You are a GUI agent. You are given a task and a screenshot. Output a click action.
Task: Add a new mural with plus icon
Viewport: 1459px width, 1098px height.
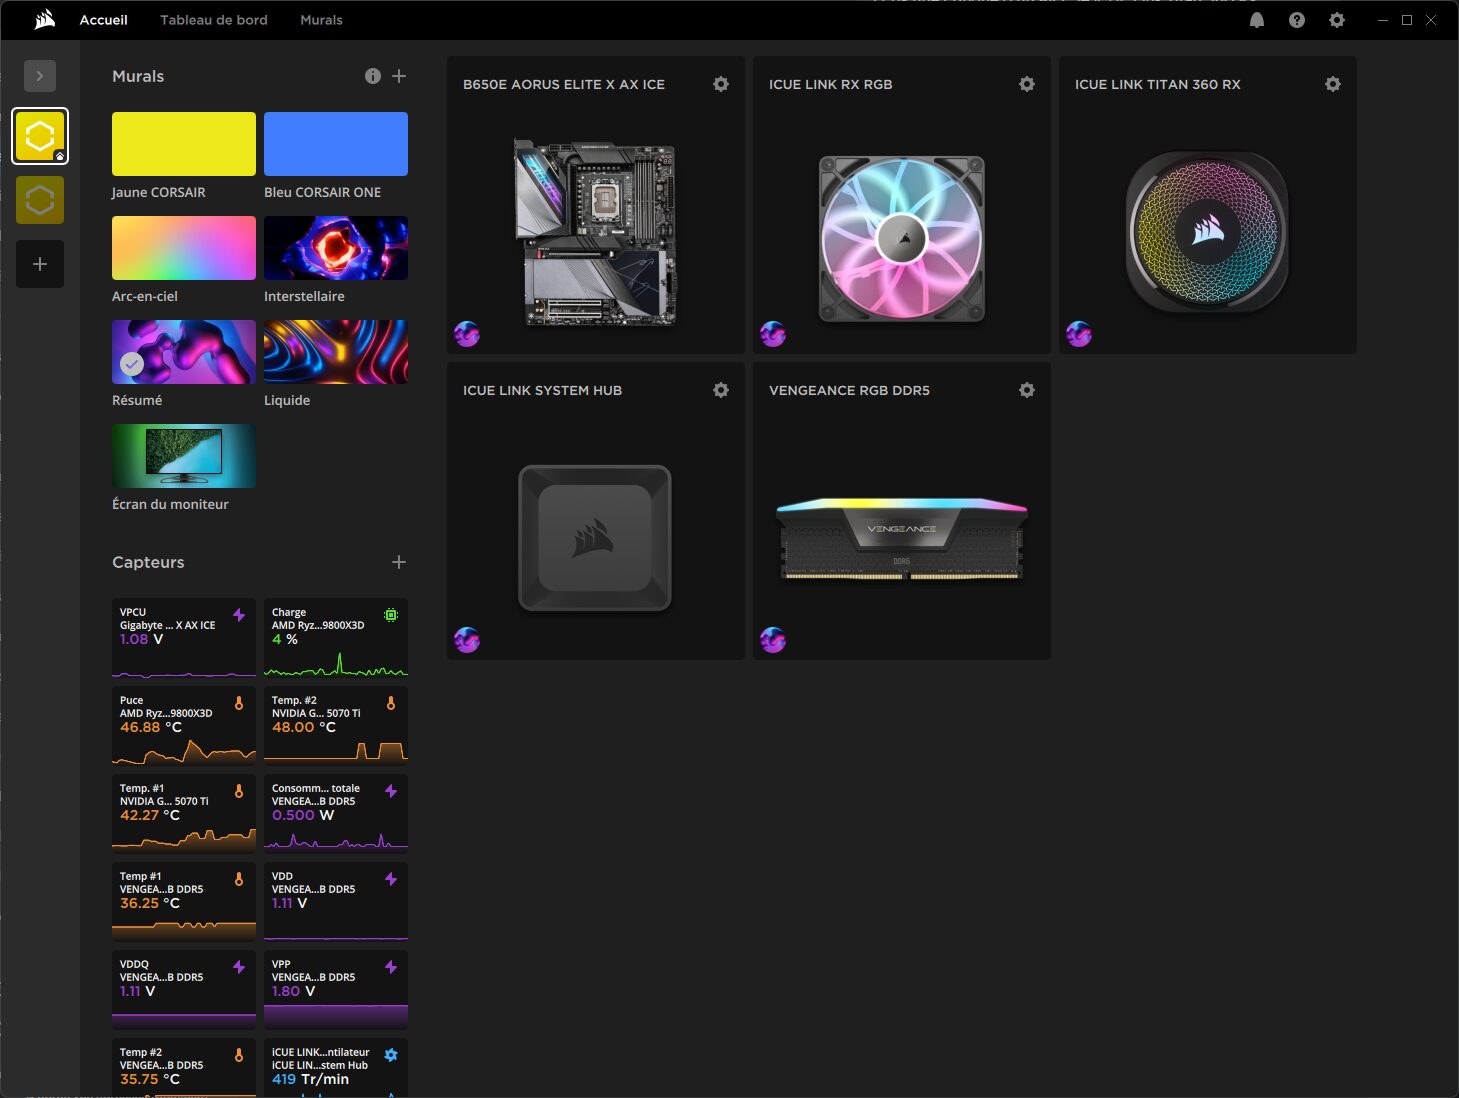point(399,76)
